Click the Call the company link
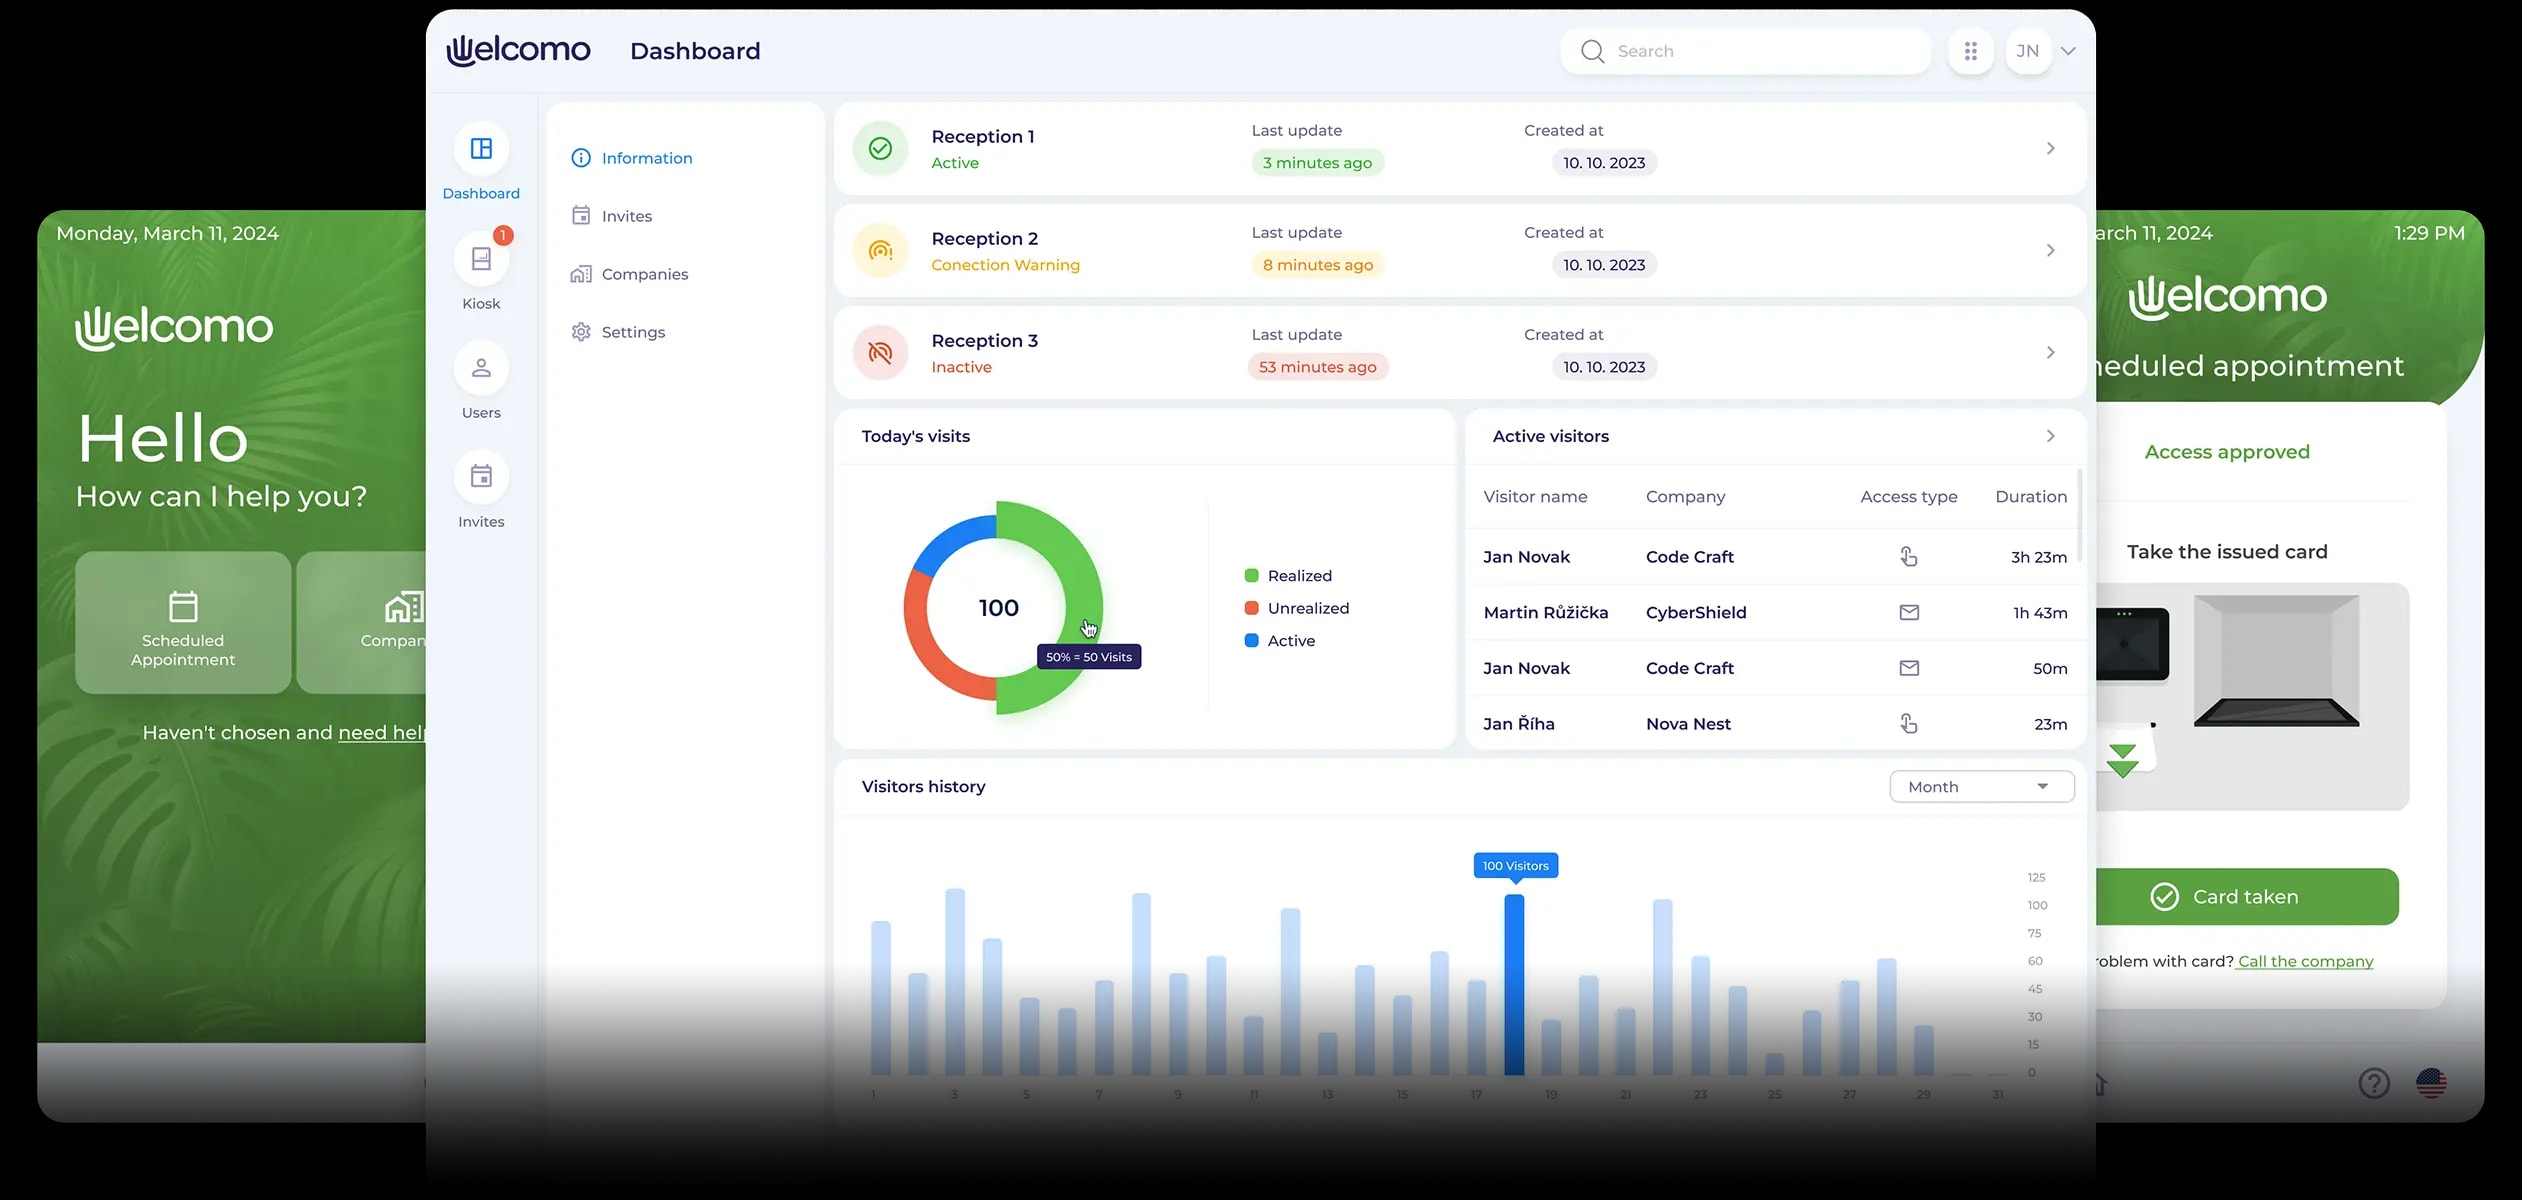 coord(2305,961)
